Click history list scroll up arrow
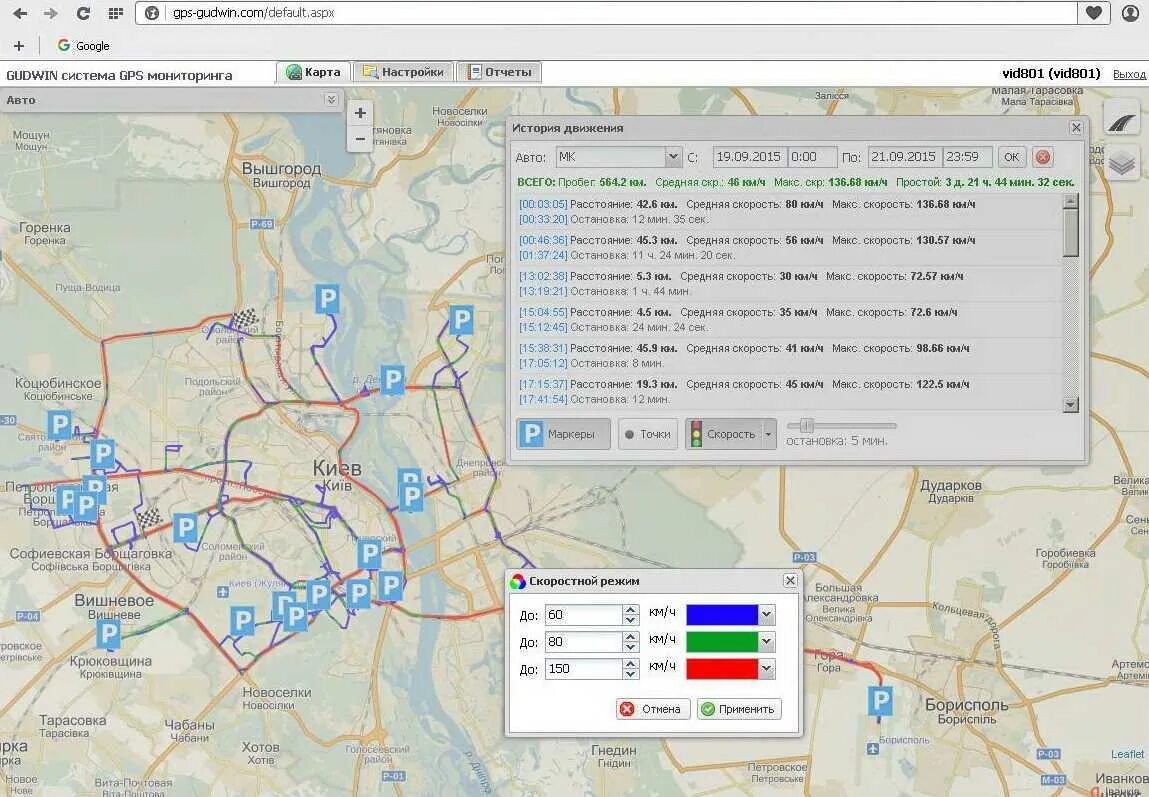The image size is (1149, 797). coord(1071,201)
